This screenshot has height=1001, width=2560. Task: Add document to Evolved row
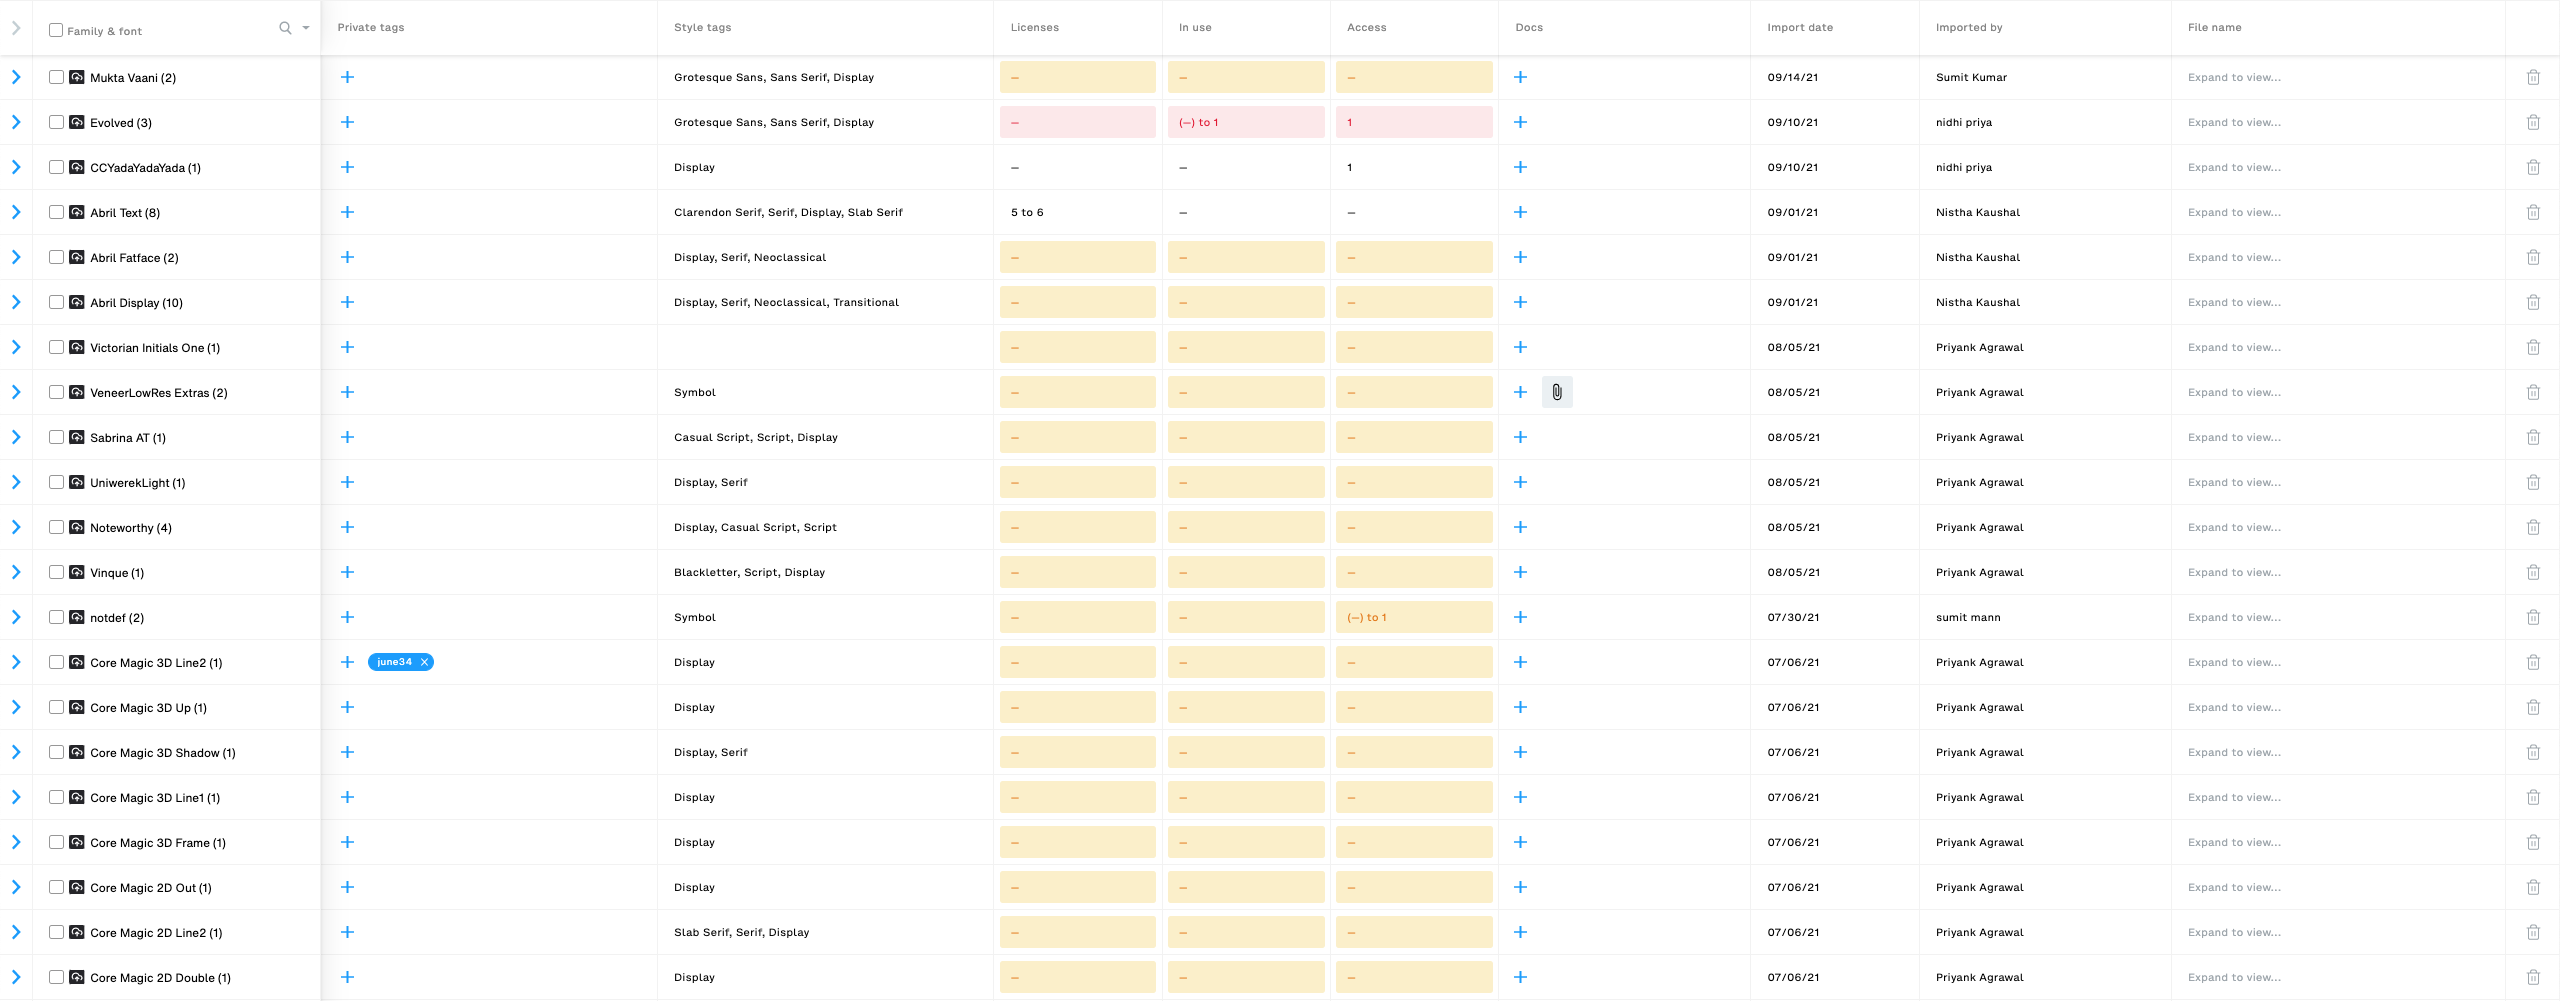coord(1520,122)
